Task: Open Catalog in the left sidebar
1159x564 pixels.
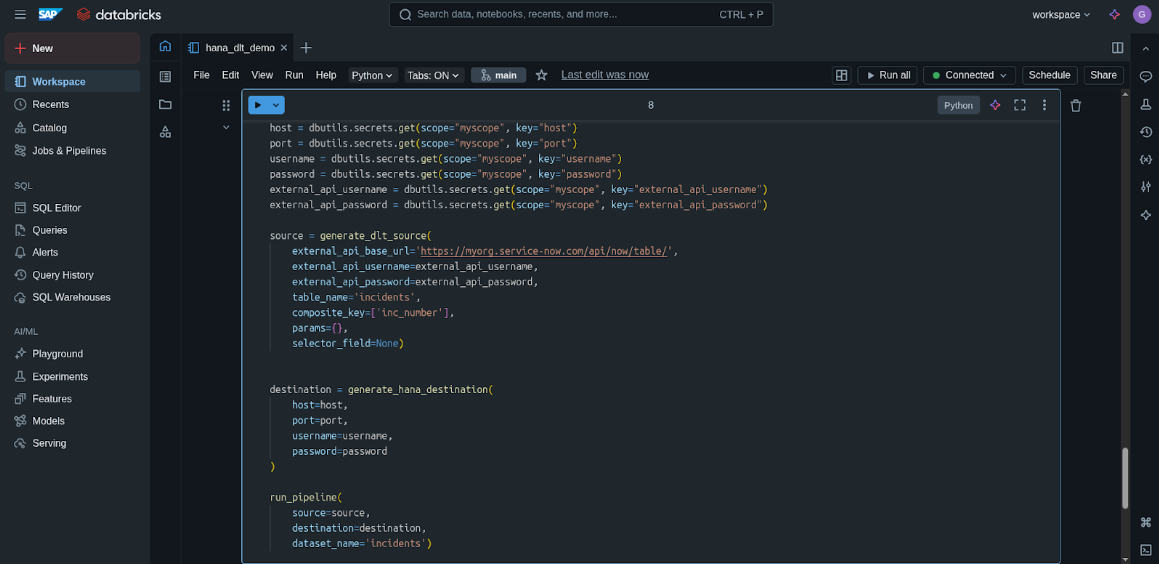Action: 72,128
